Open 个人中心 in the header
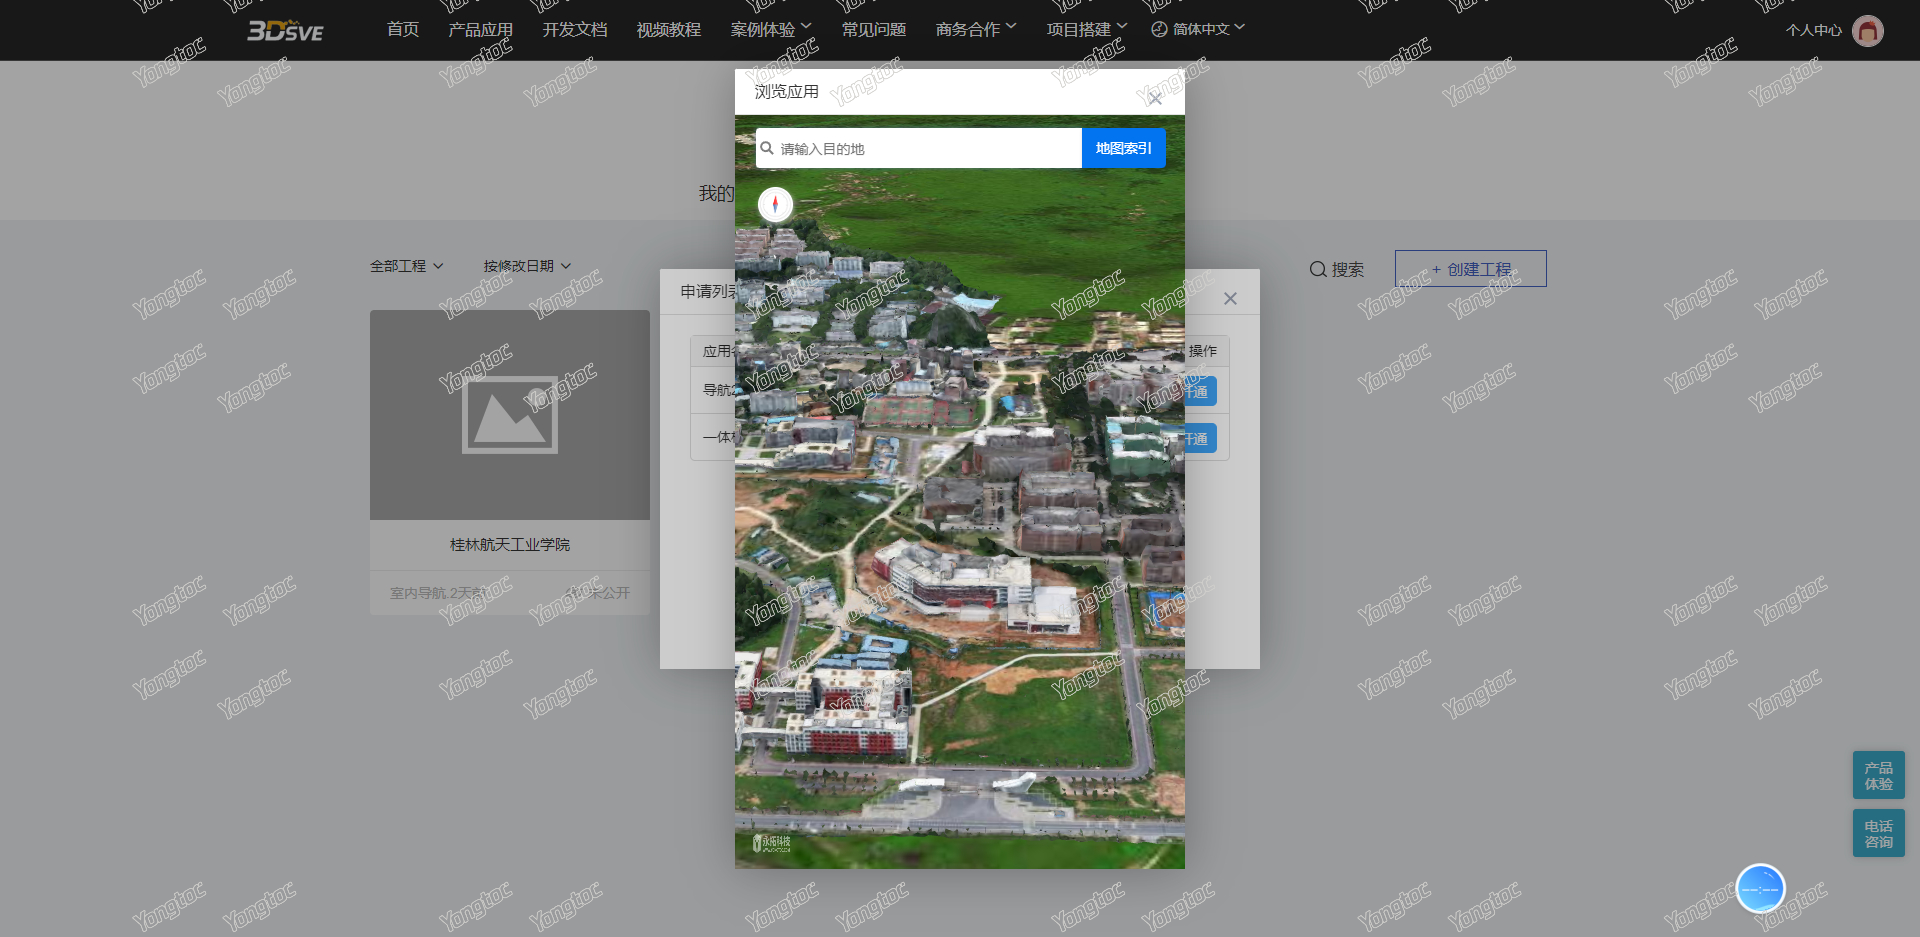The width and height of the screenshot is (1920, 937). pyautogui.click(x=1813, y=30)
